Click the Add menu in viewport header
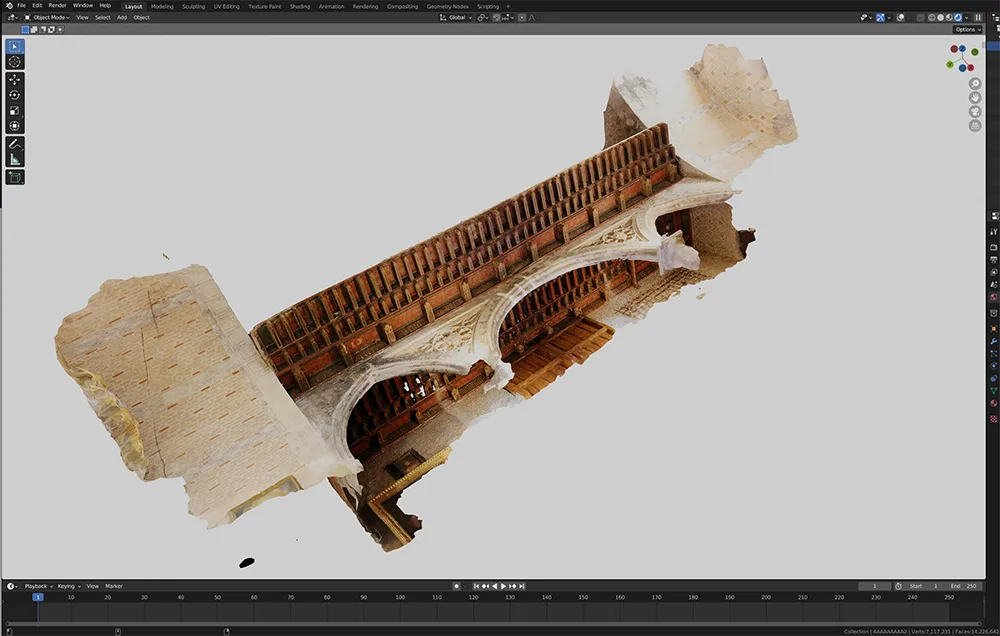The width and height of the screenshot is (1000, 636). point(121,17)
